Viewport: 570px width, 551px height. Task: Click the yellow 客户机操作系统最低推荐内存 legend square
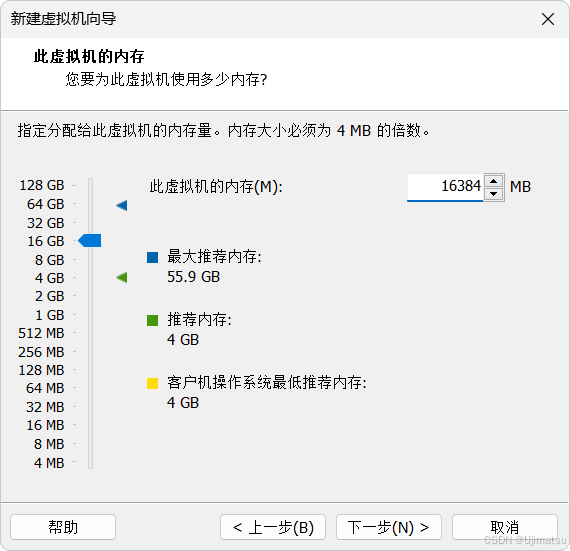tap(152, 383)
